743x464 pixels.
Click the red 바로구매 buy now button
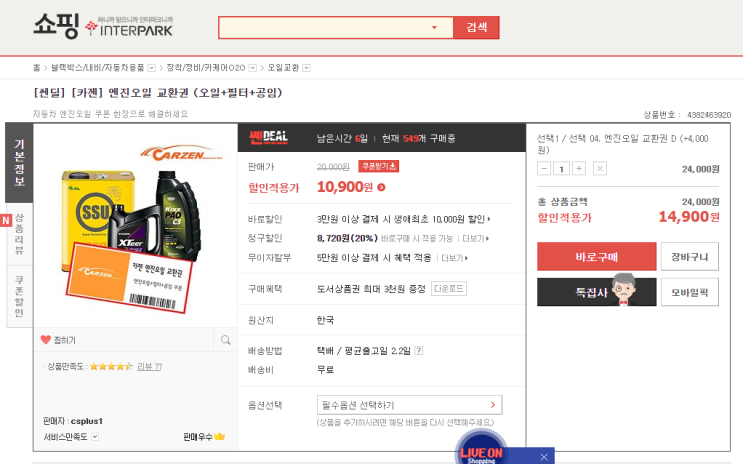[x=597, y=256]
